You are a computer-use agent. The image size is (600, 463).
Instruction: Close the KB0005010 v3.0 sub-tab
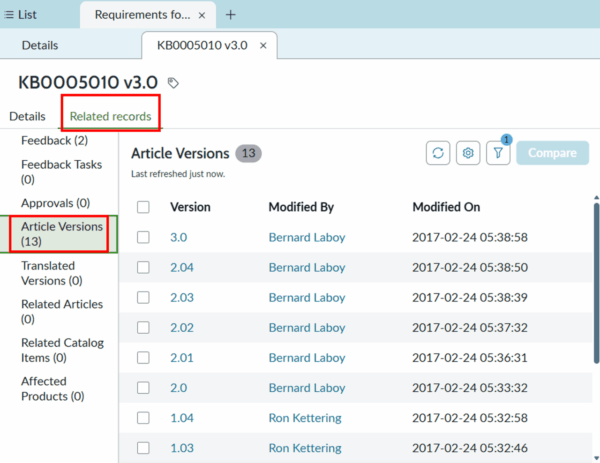[x=264, y=45]
